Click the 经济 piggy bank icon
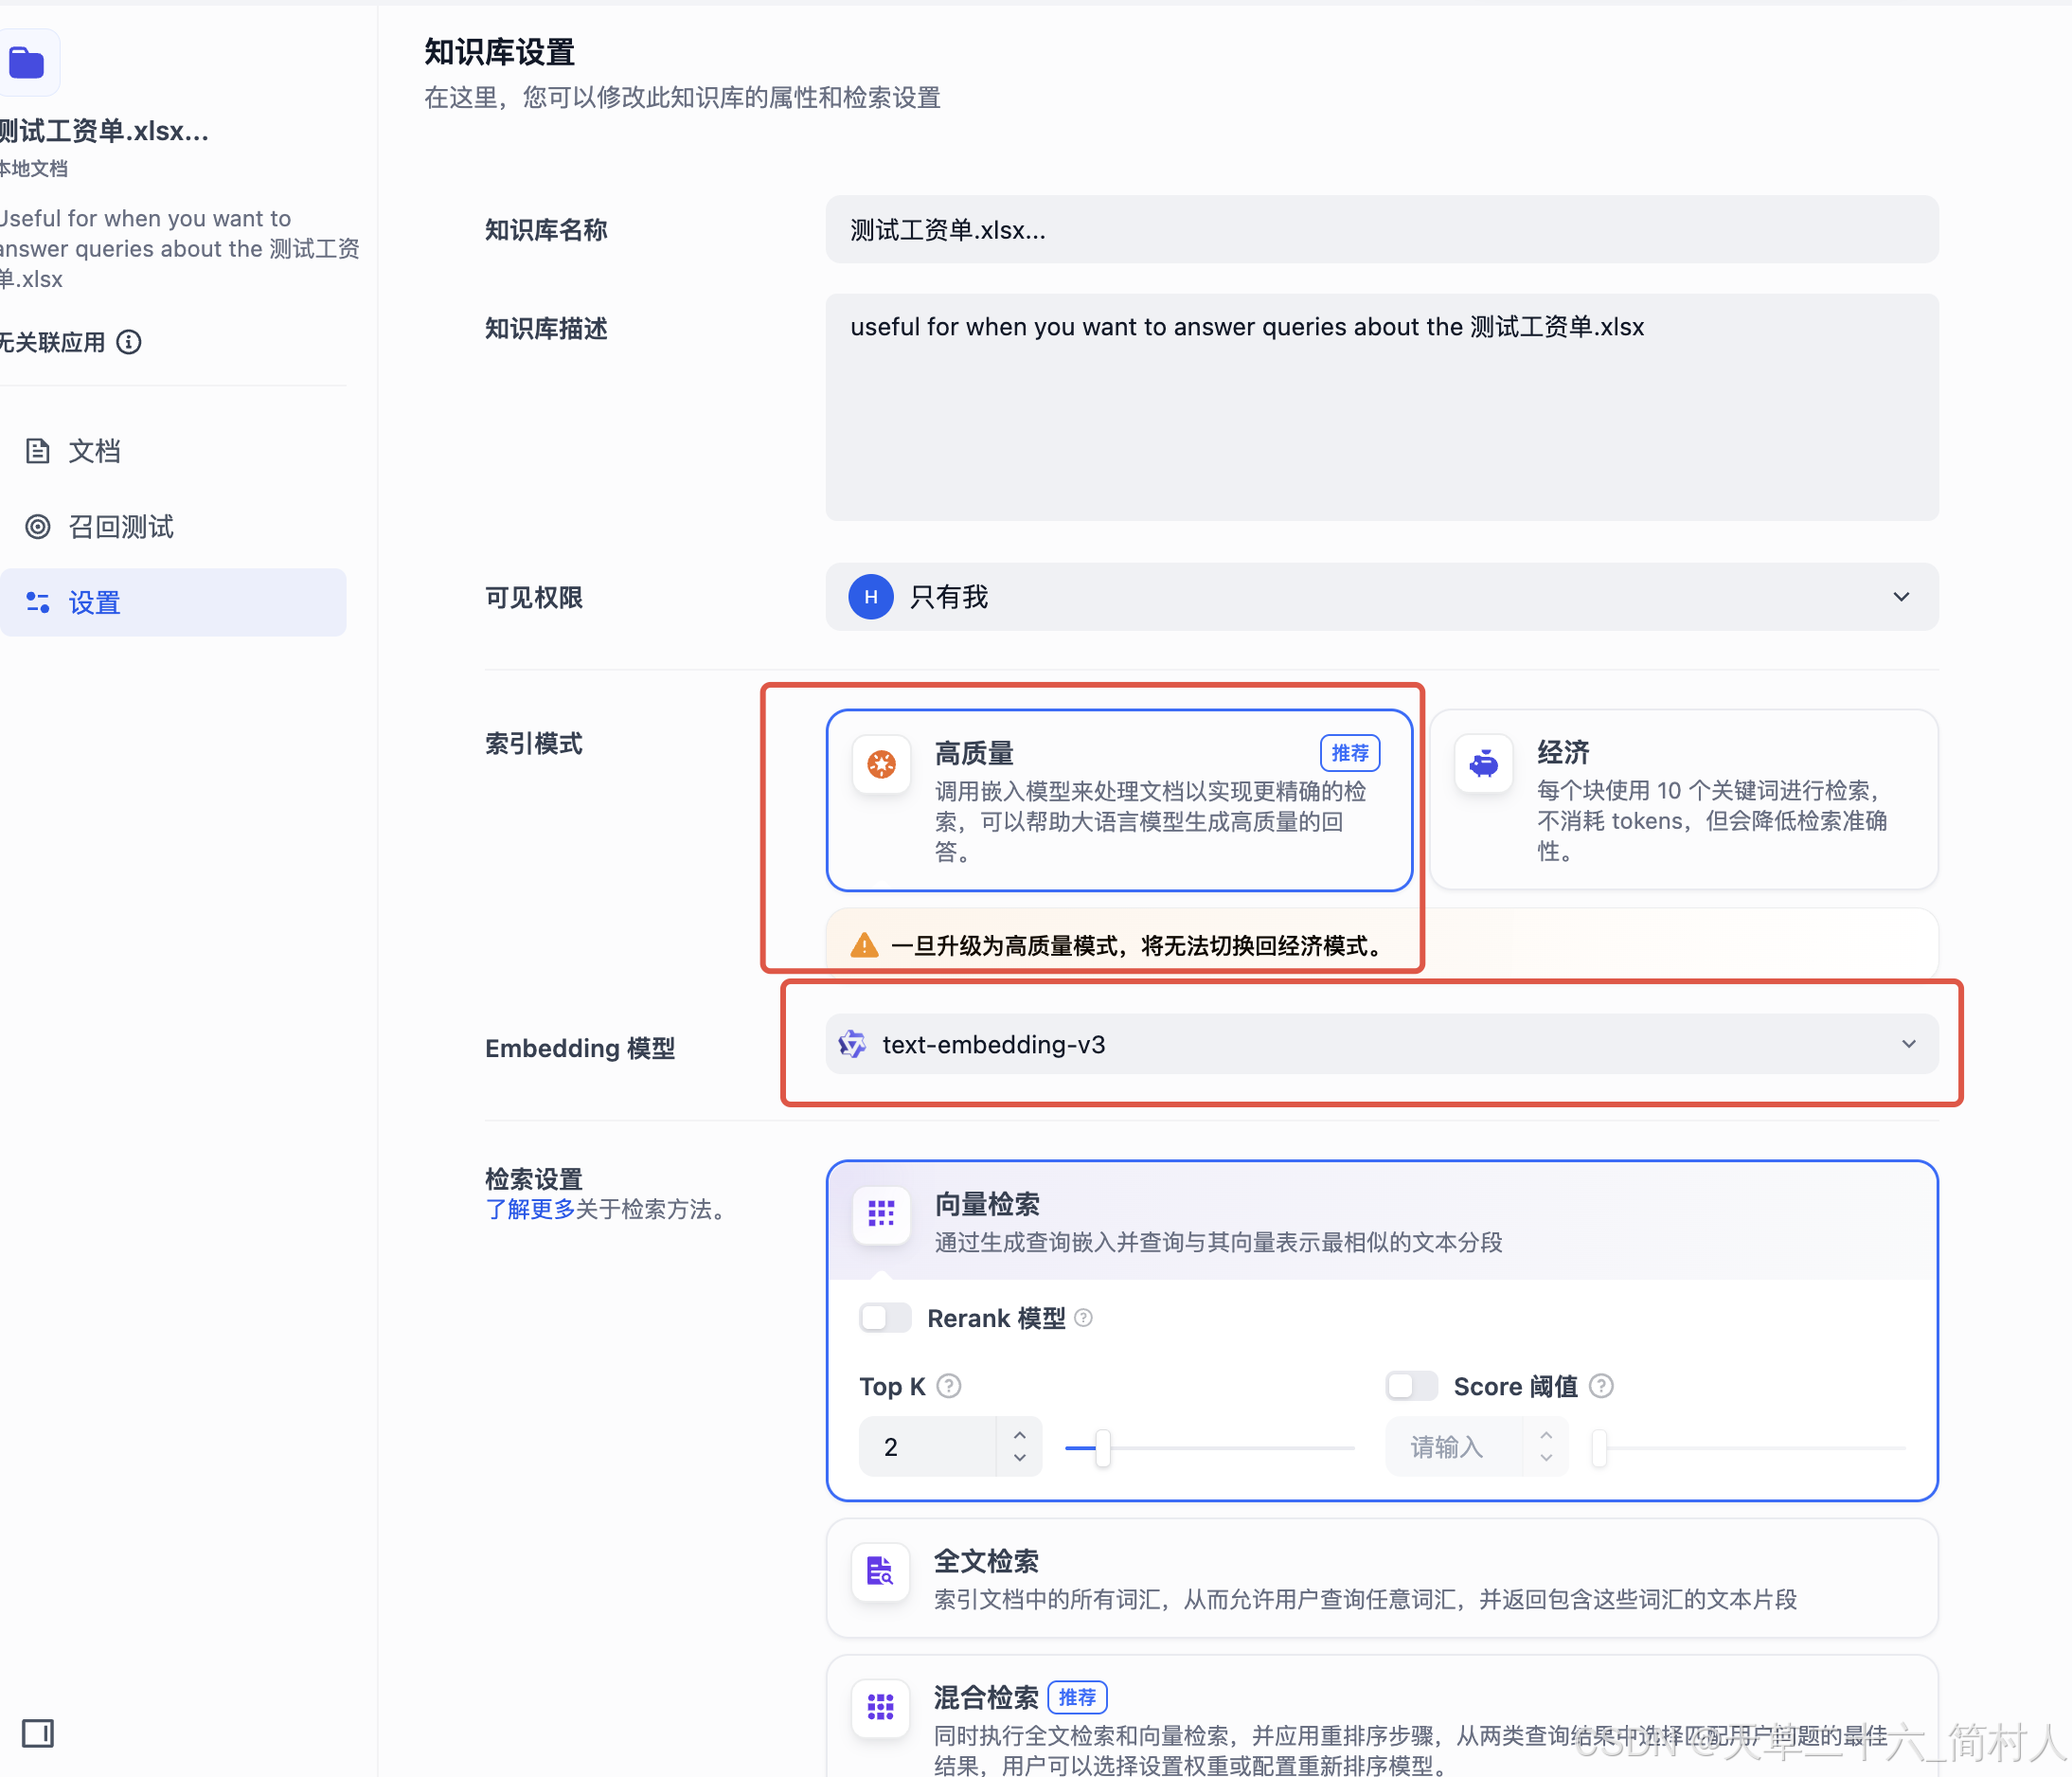Image resolution: width=2072 pixels, height=1777 pixels. [1483, 763]
